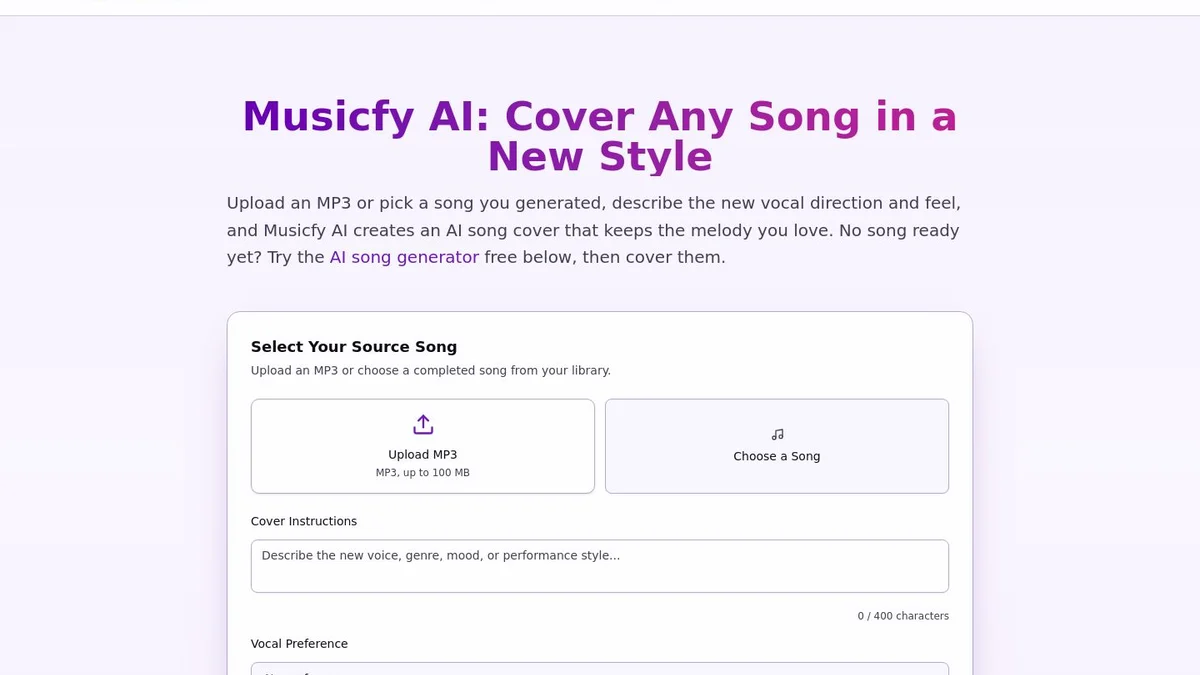The image size is (1200, 675).
Task: Click the 'MP3, up to 100 MB' hint
Action: pos(423,473)
